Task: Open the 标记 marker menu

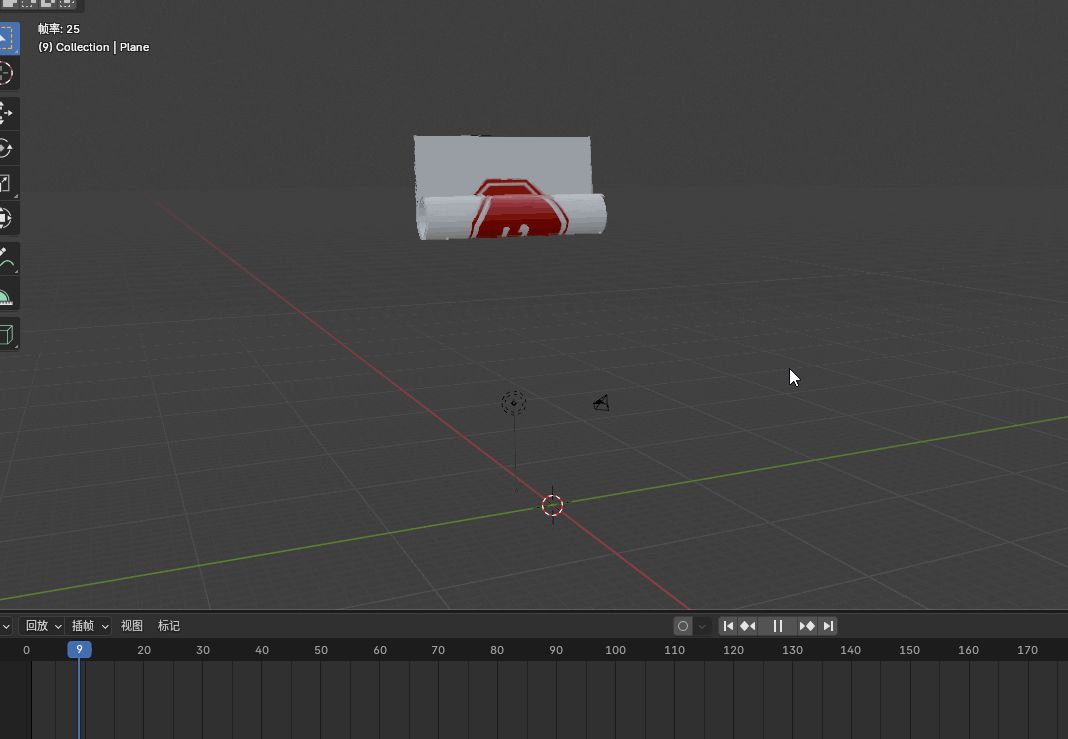Action: pyautogui.click(x=169, y=626)
